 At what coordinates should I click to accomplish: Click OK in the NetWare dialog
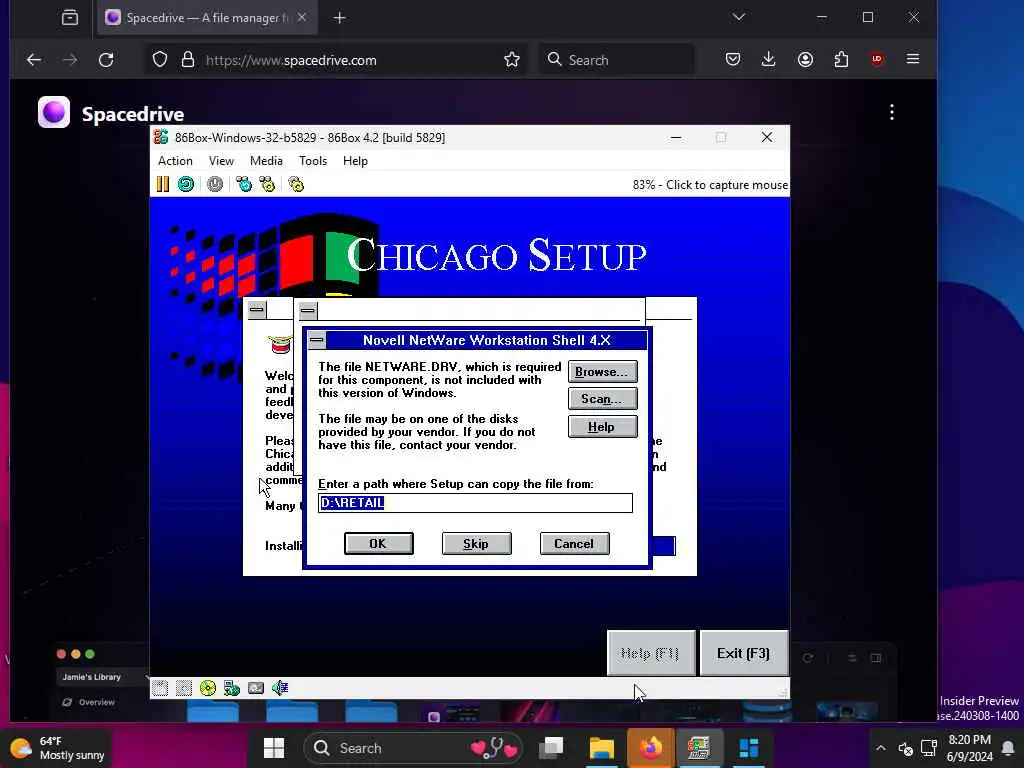coord(378,544)
